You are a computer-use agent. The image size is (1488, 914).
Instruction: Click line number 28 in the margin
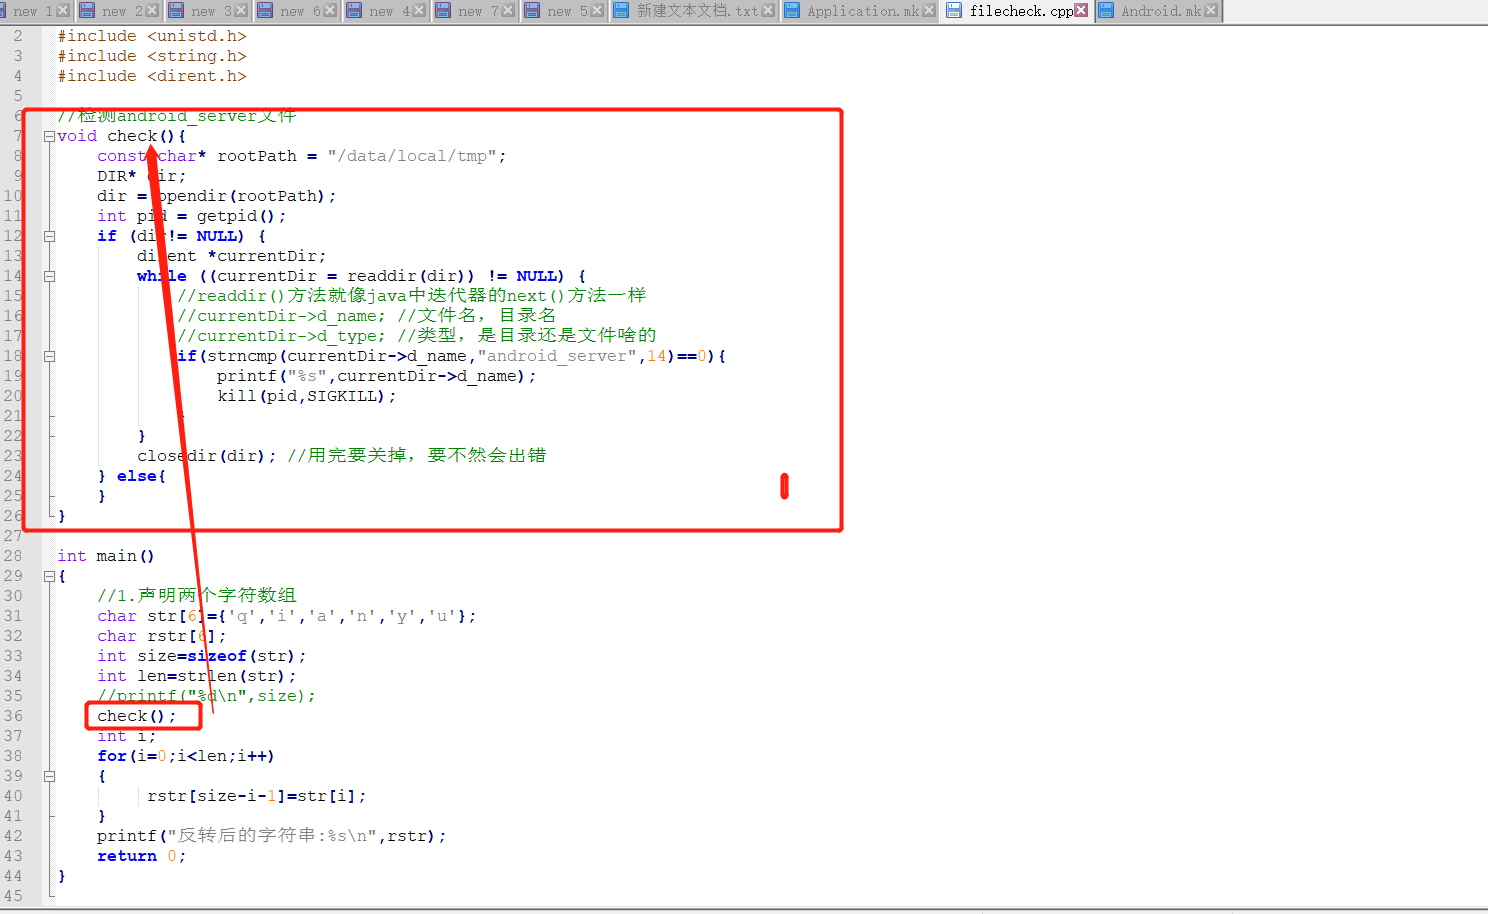(13, 556)
